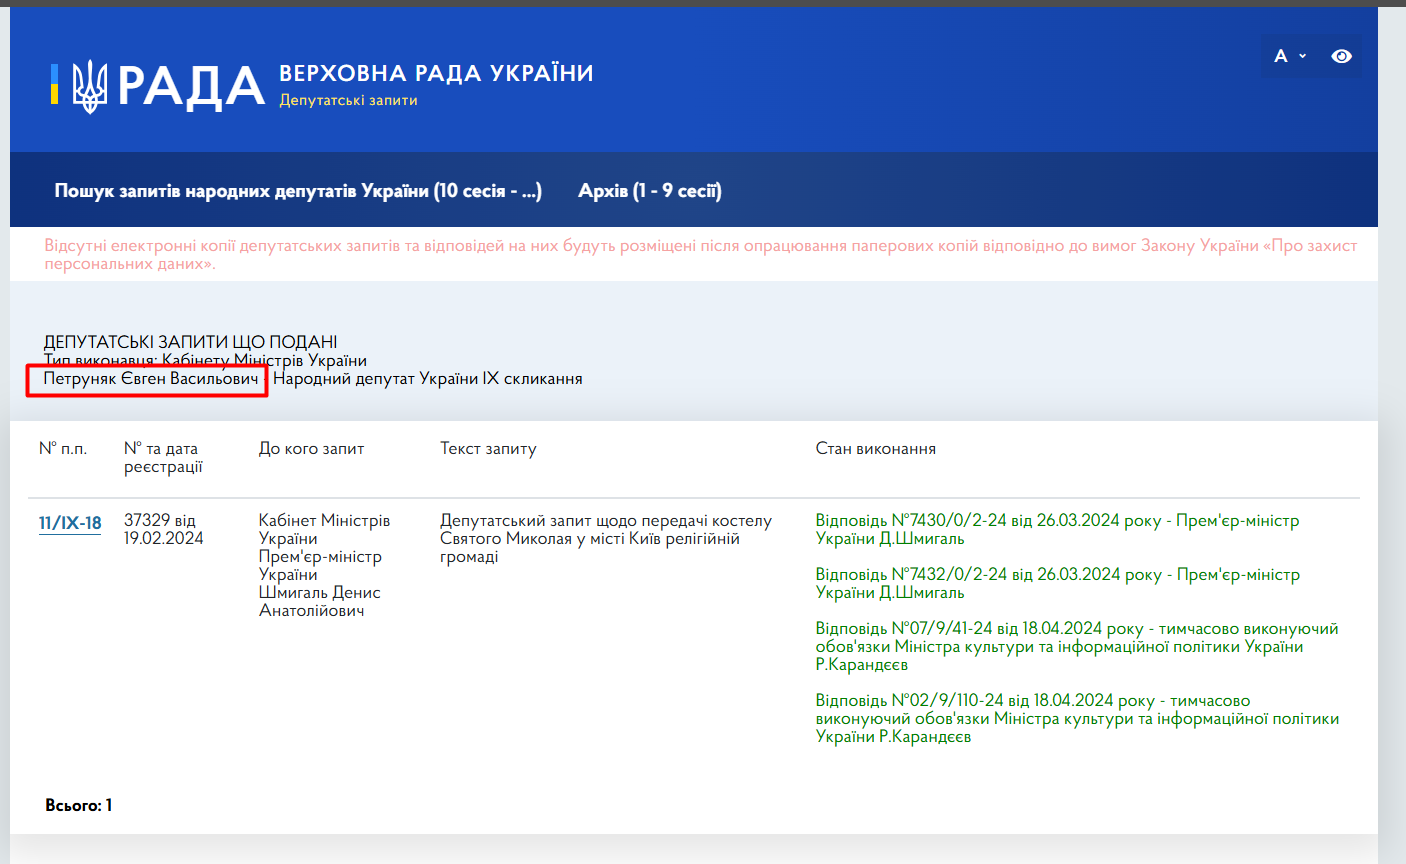The width and height of the screenshot is (1406, 864).
Task: Open 'Пошук запитів народних депутатів України' menu
Action: 298,190
